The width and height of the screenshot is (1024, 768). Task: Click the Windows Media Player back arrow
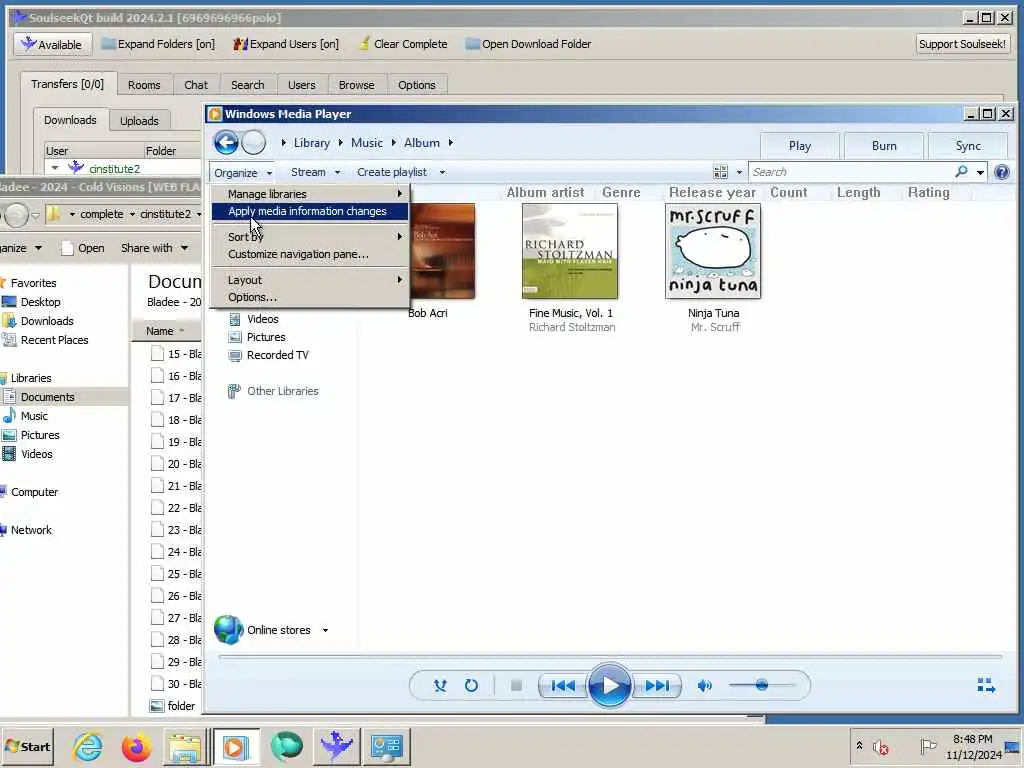pos(226,142)
